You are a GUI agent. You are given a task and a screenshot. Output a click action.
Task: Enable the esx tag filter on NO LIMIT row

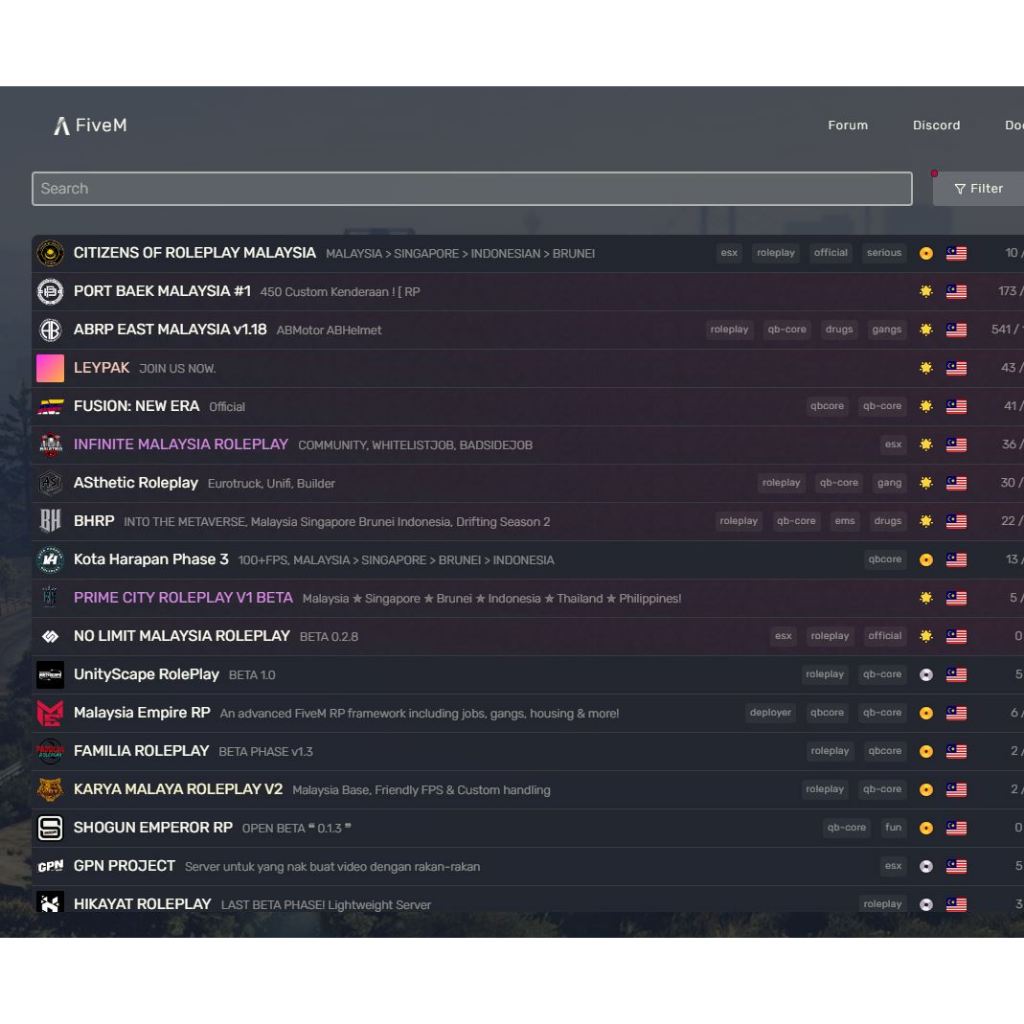pyautogui.click(x=783, y=636)
